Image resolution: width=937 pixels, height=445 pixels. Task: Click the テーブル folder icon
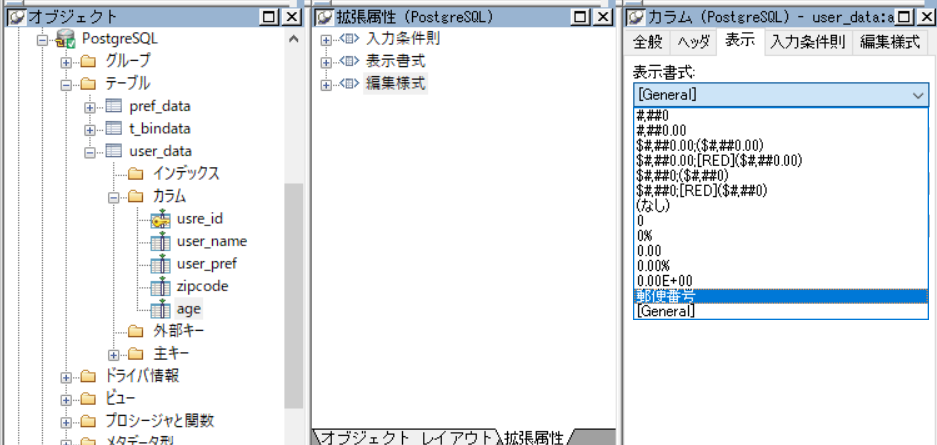[88, 84]
